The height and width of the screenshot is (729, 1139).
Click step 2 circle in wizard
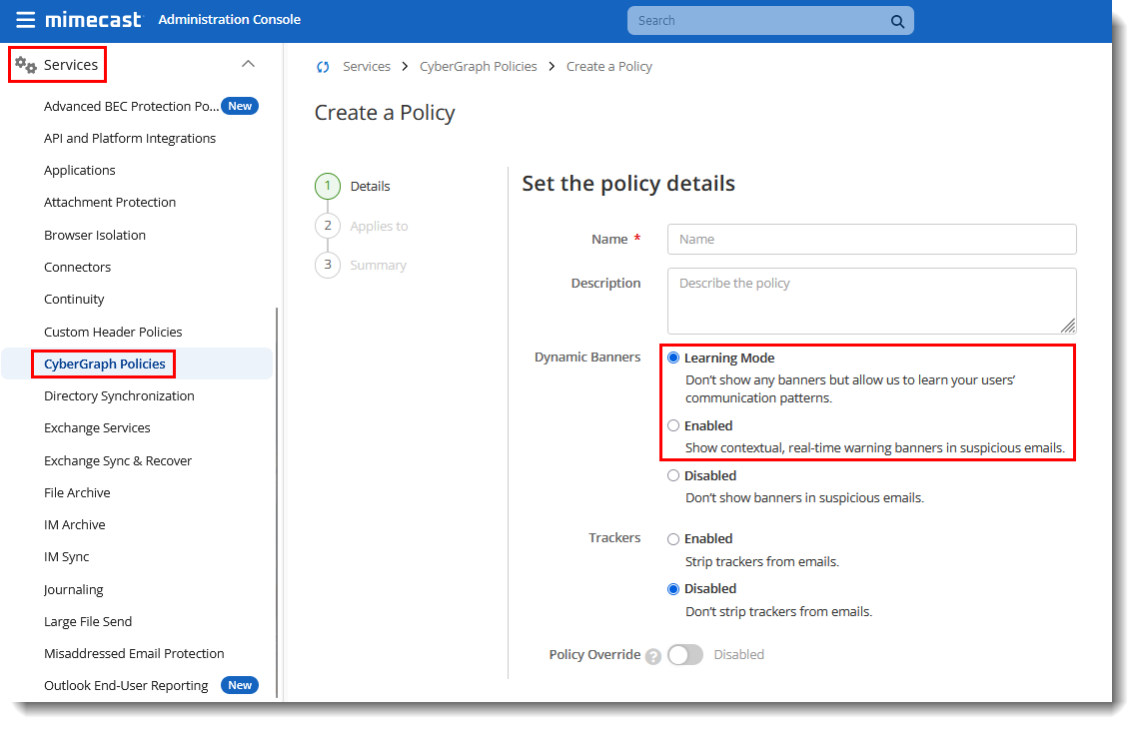[x=328, y=226]
